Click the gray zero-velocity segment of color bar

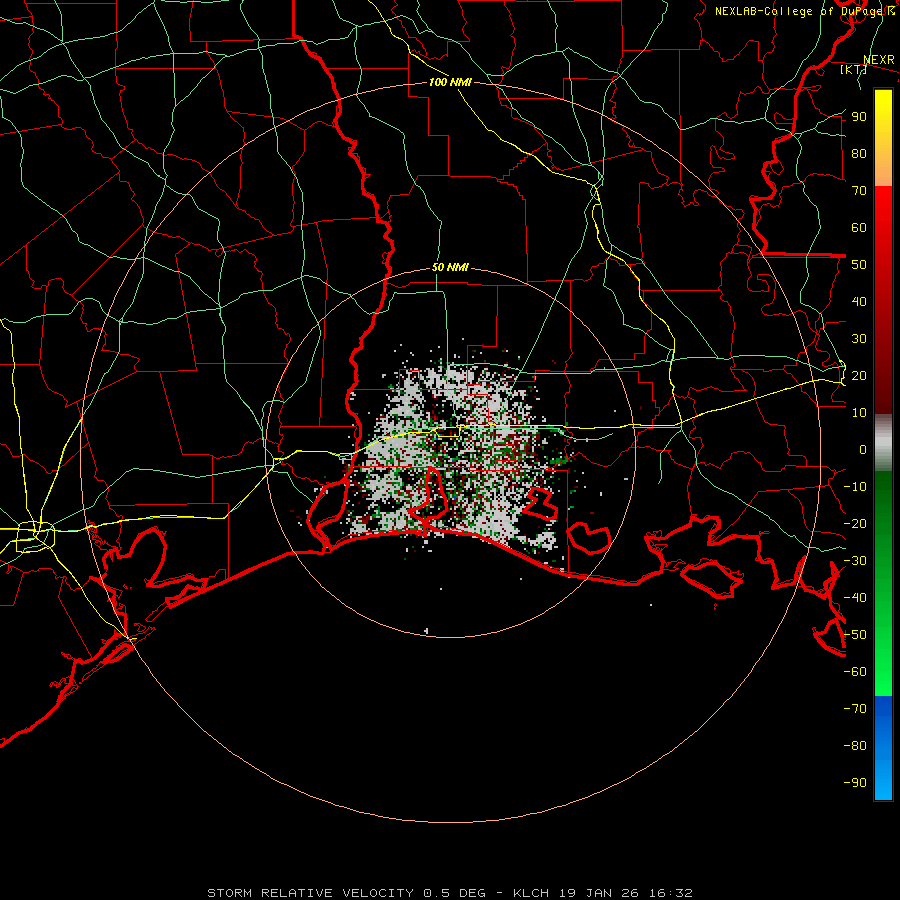pyautogui.click(x=883, y=443)
